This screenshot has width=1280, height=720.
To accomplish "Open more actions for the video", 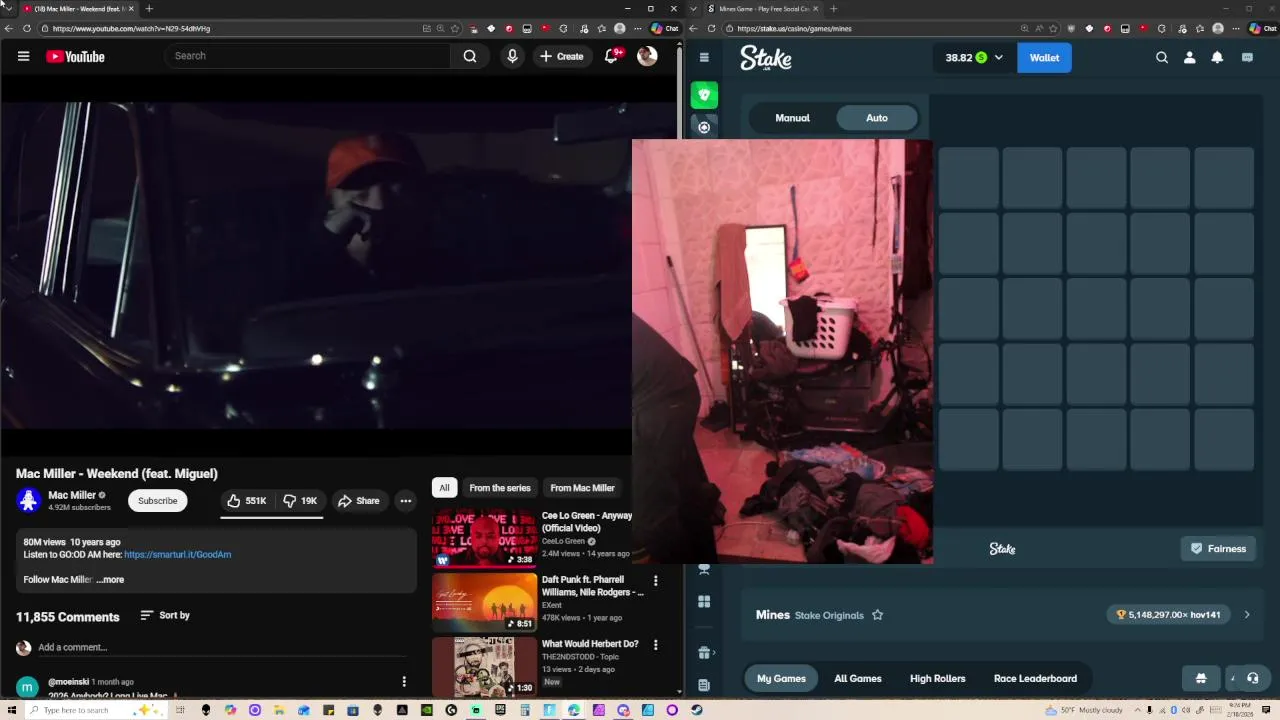I will click(405, 500).
